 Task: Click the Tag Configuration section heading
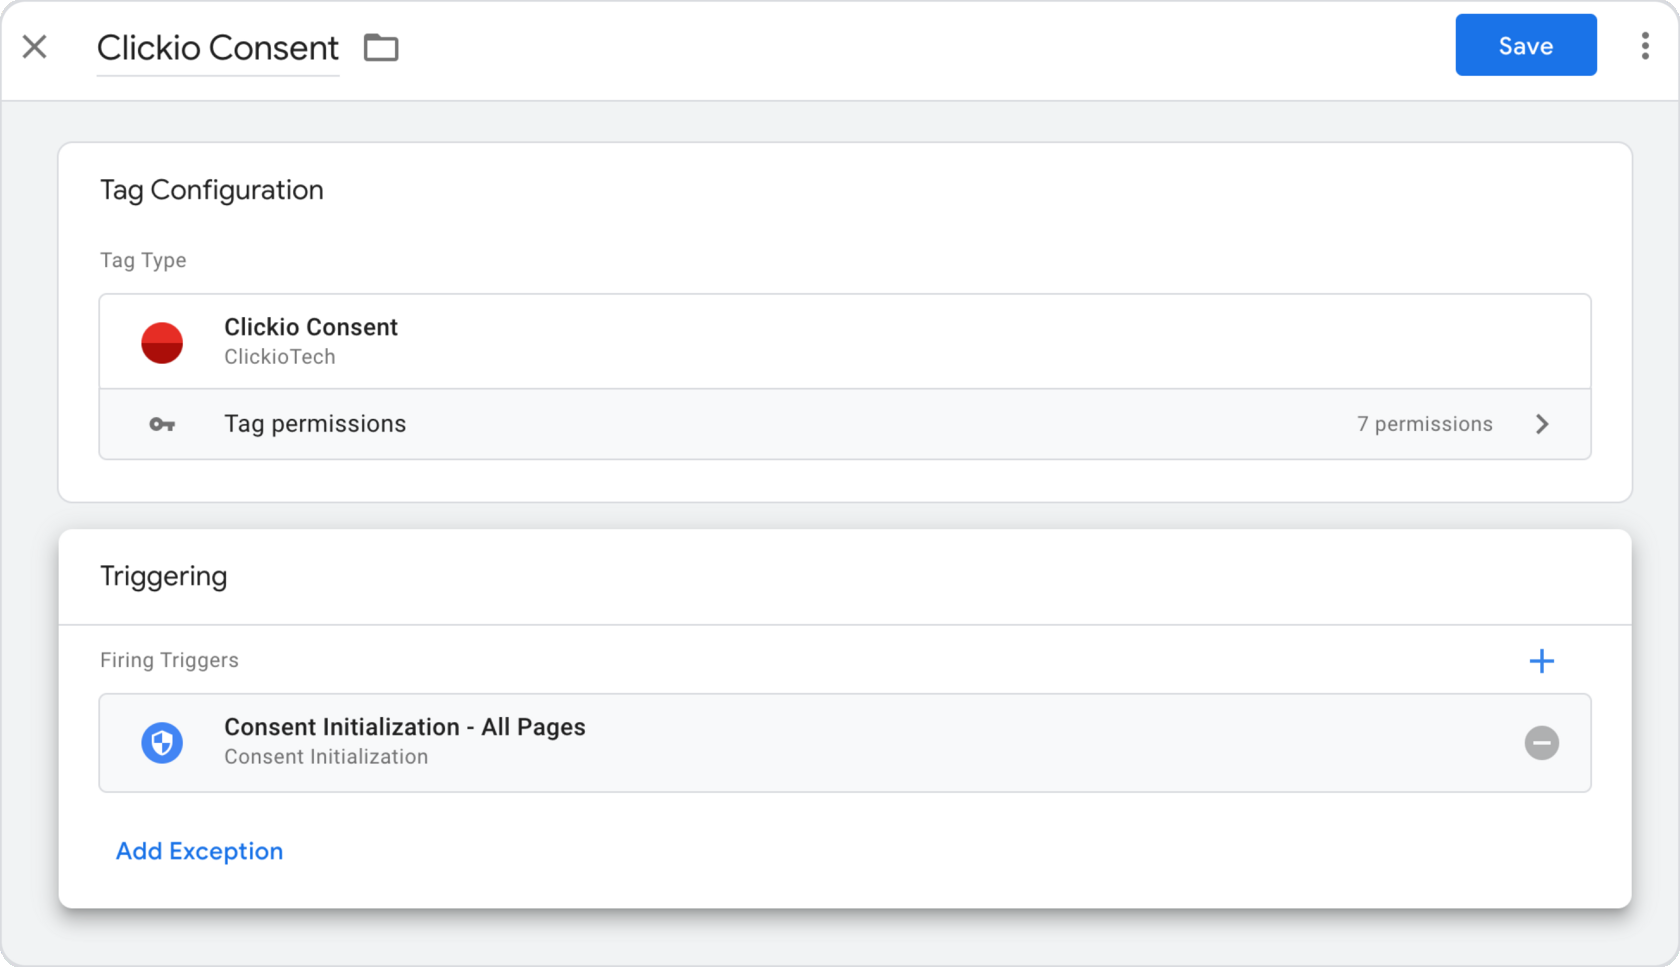point(212,190)
